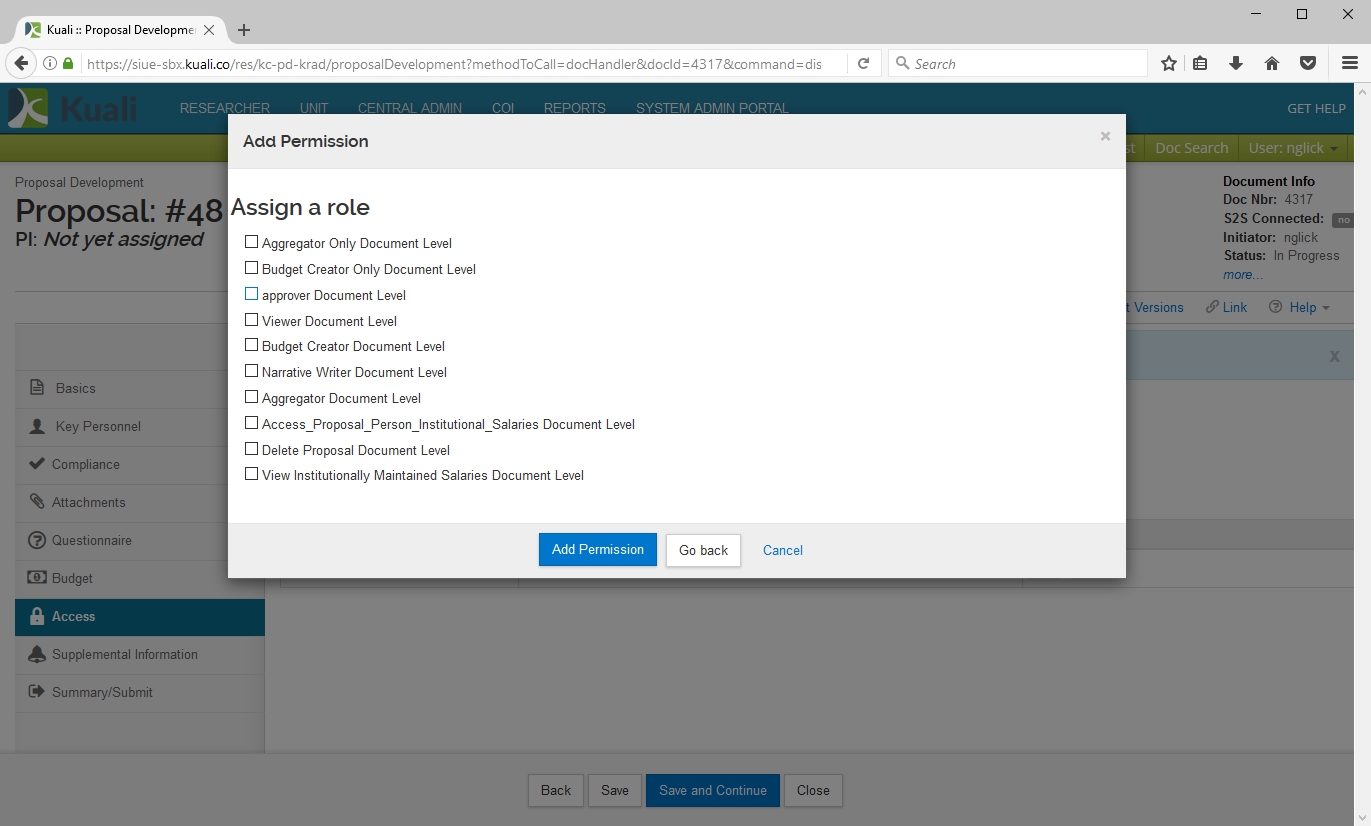Check Aggregator Only Document Level

click(x=251, y=243)
